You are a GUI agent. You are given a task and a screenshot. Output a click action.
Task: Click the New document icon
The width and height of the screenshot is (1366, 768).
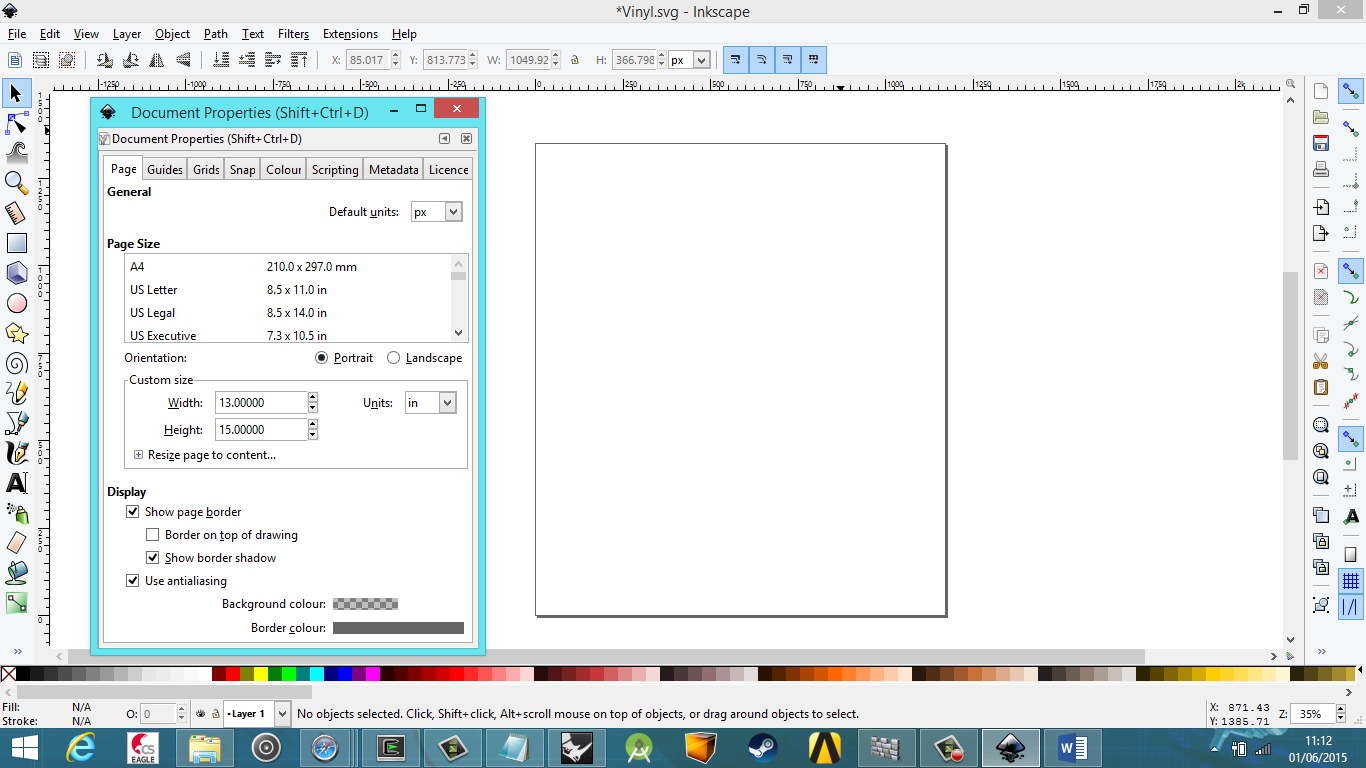tap(1321, 91)
